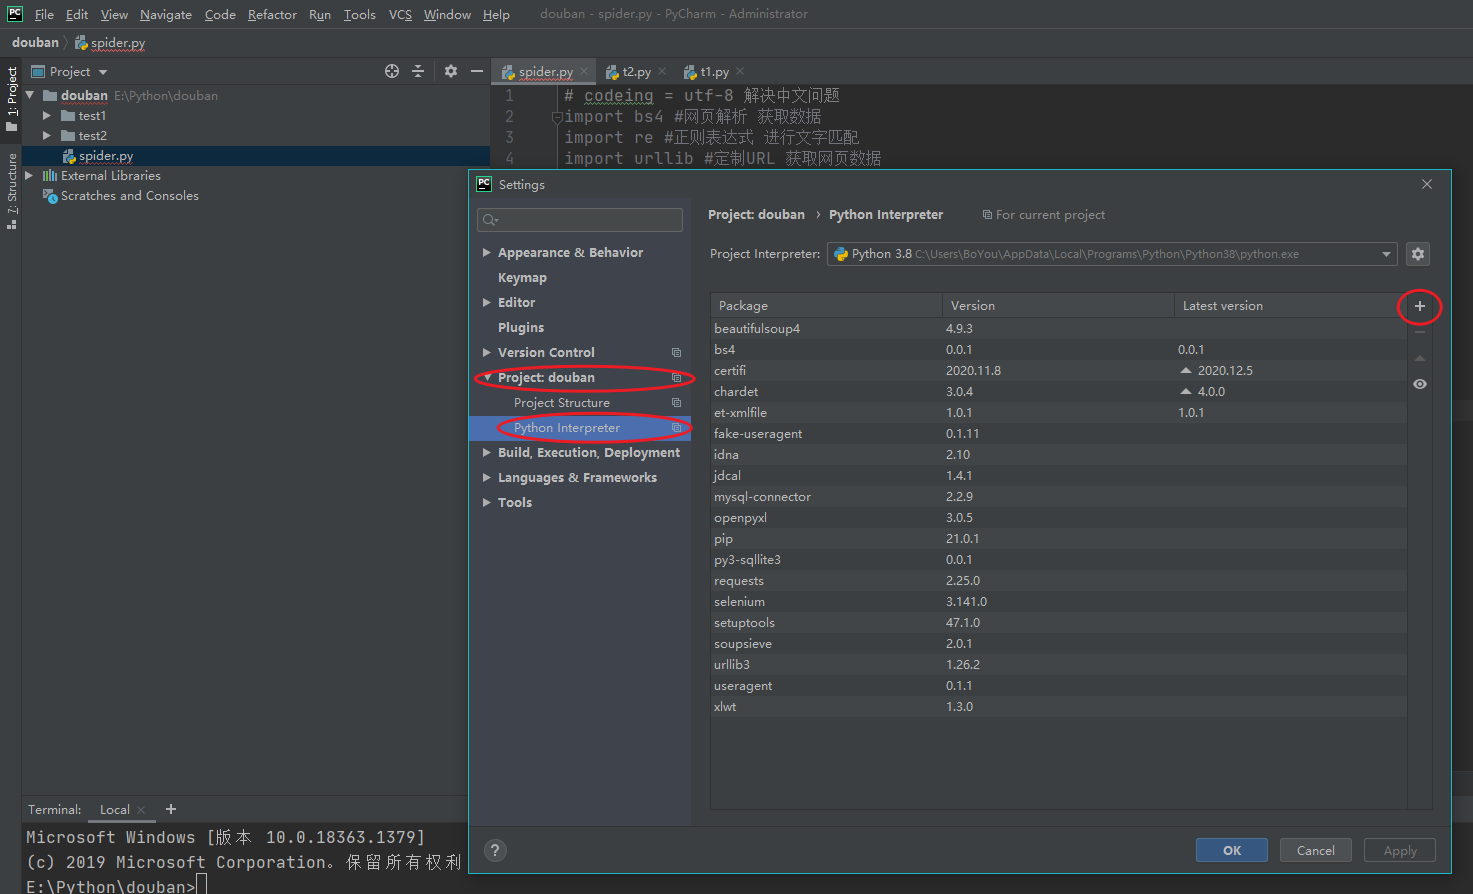Sort by the Version column header
The height and width of the screenshot is (894, 1473).
tap(1058, 306)
